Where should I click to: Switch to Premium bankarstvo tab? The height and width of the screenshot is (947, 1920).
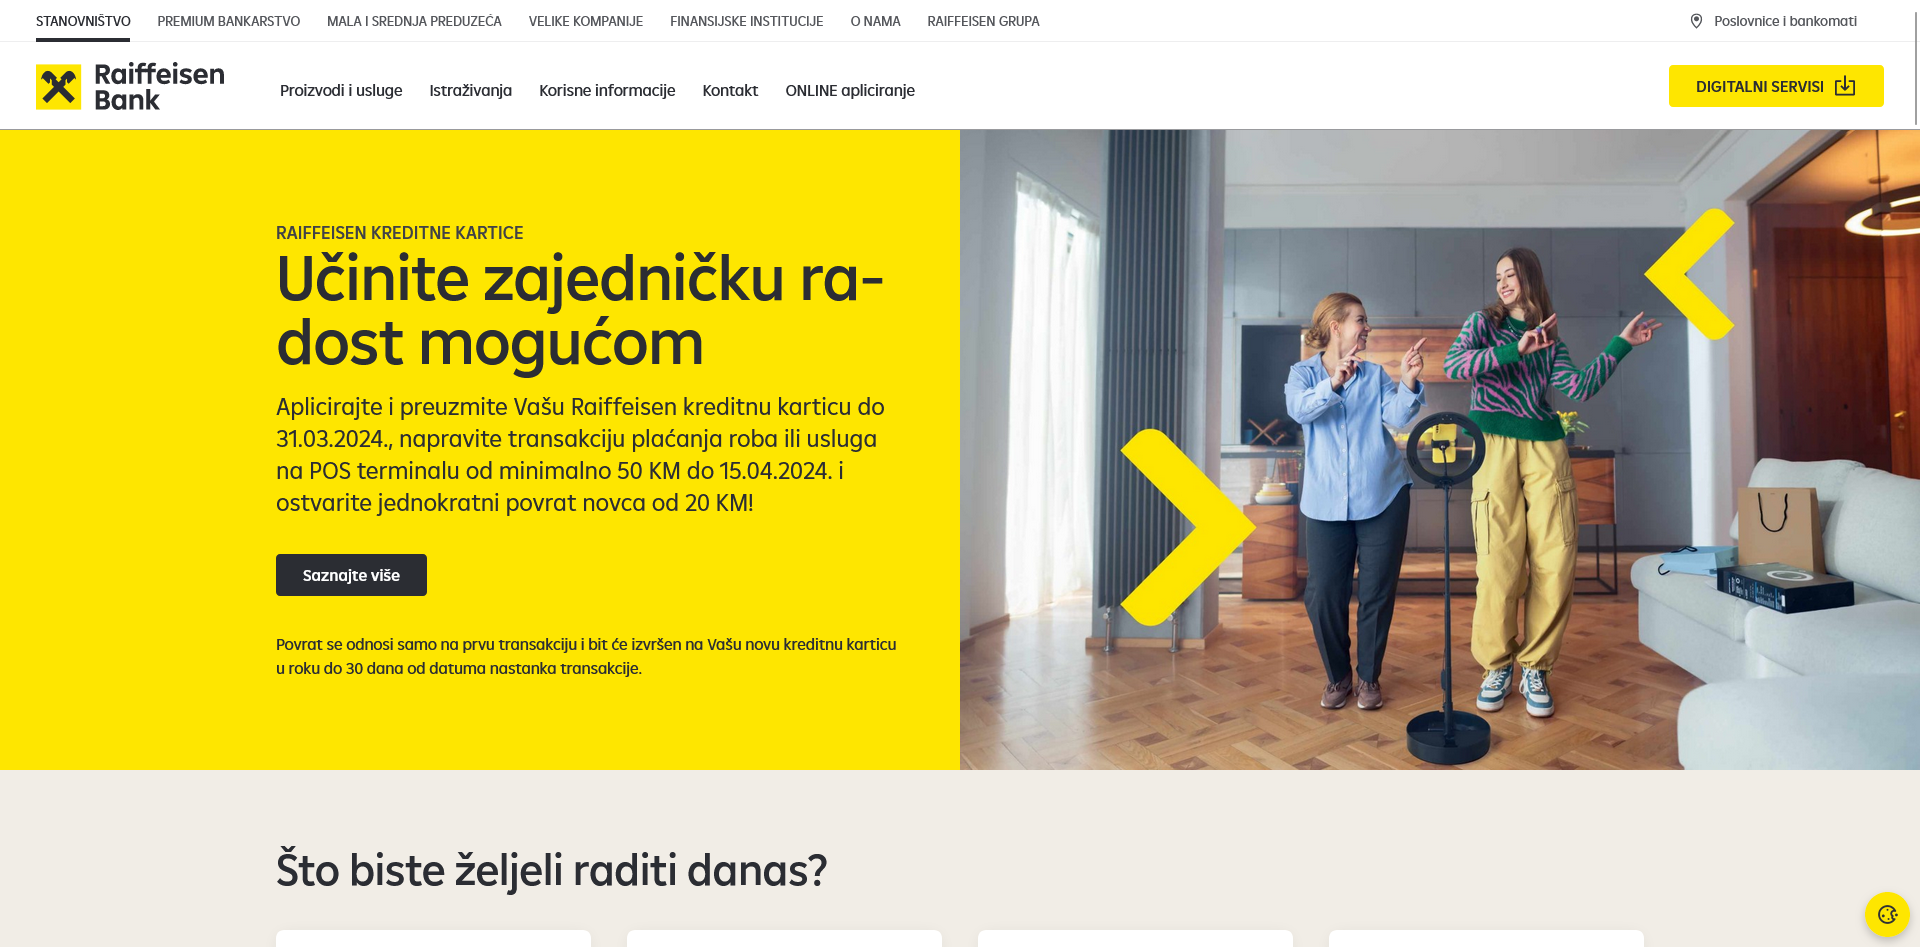point(228,21)
